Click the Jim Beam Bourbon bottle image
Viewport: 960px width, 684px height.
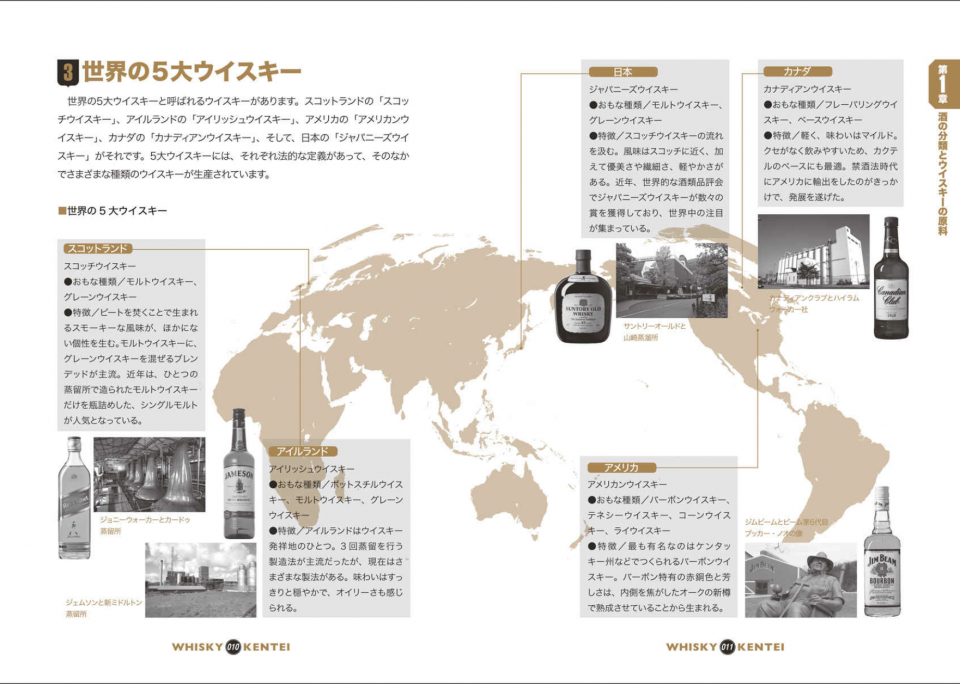click(x=882, y=551)
